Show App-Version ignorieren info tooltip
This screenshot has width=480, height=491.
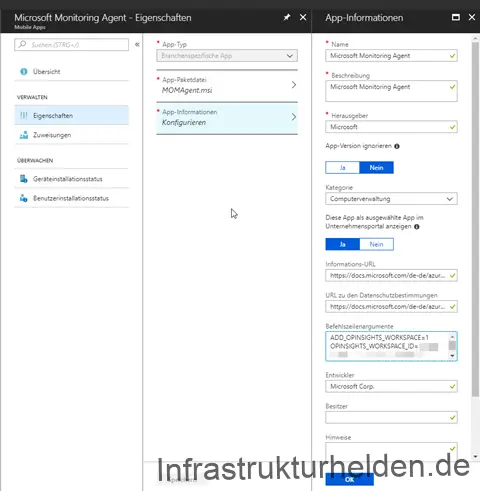(397, 146)
